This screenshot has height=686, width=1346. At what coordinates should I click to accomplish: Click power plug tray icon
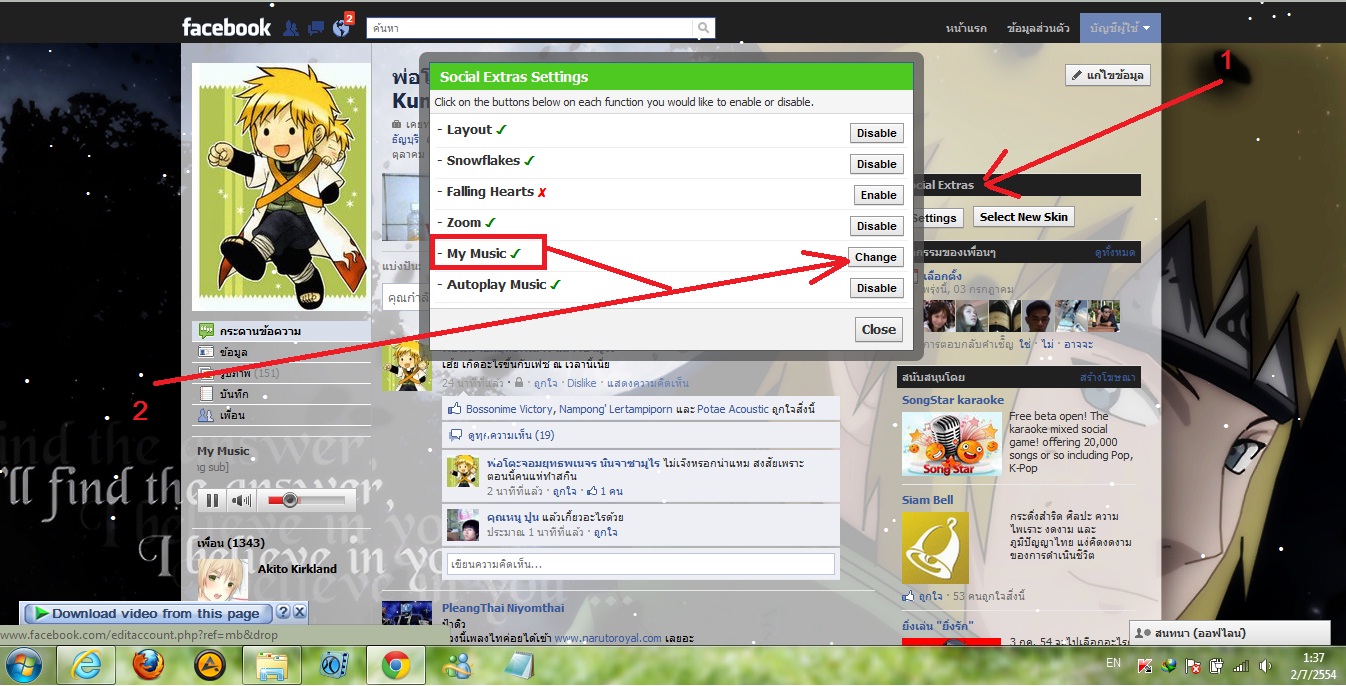[x=1216, y=665]
